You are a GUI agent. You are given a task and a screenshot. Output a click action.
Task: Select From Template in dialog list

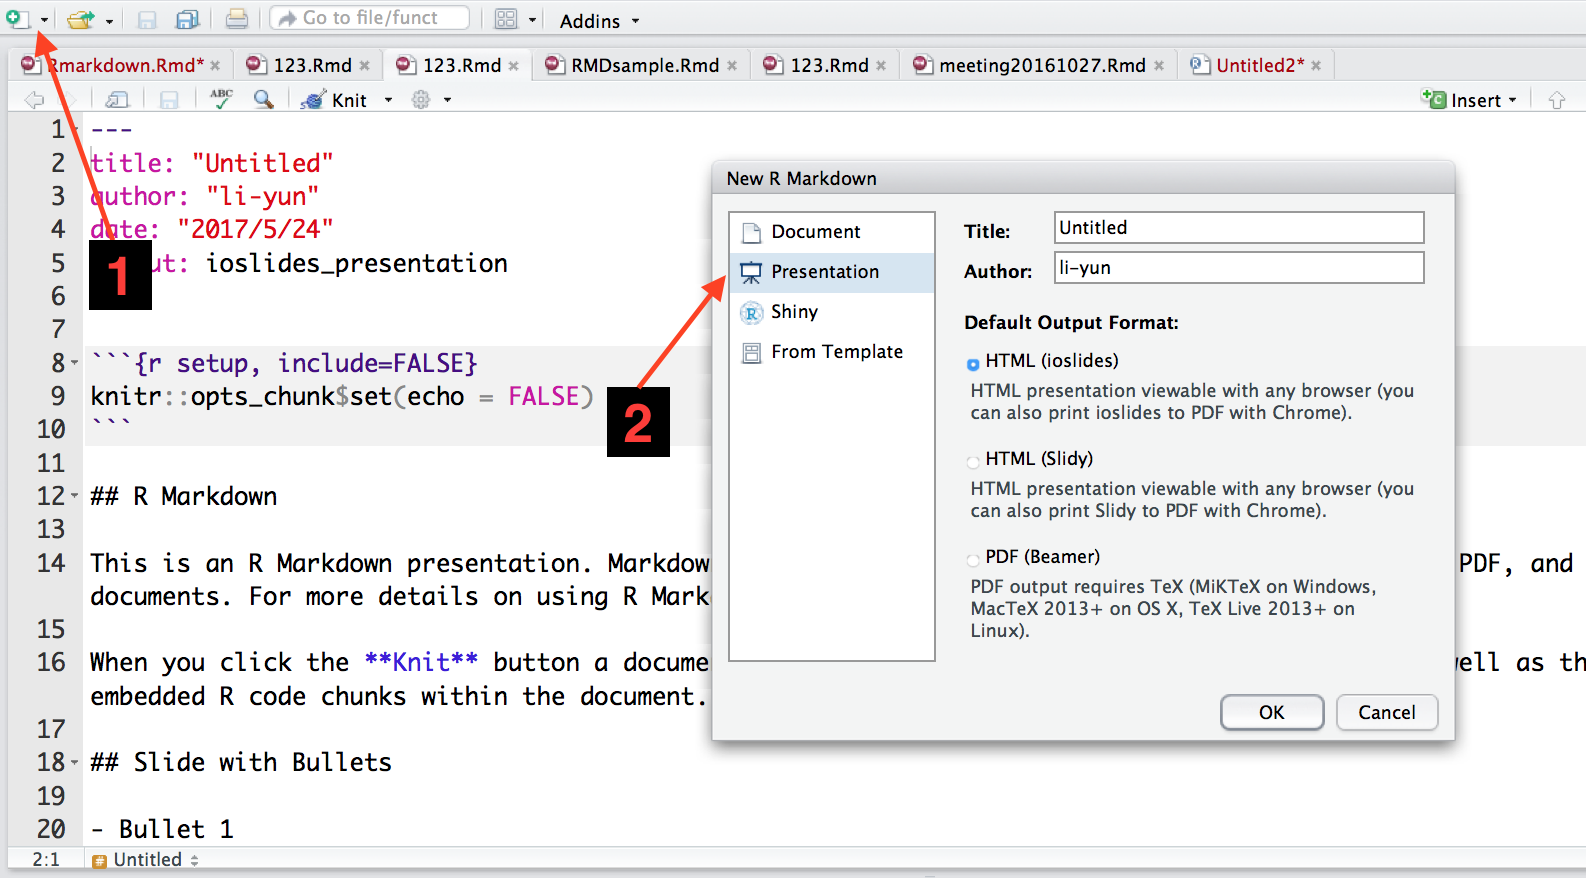tap(832, 352)
